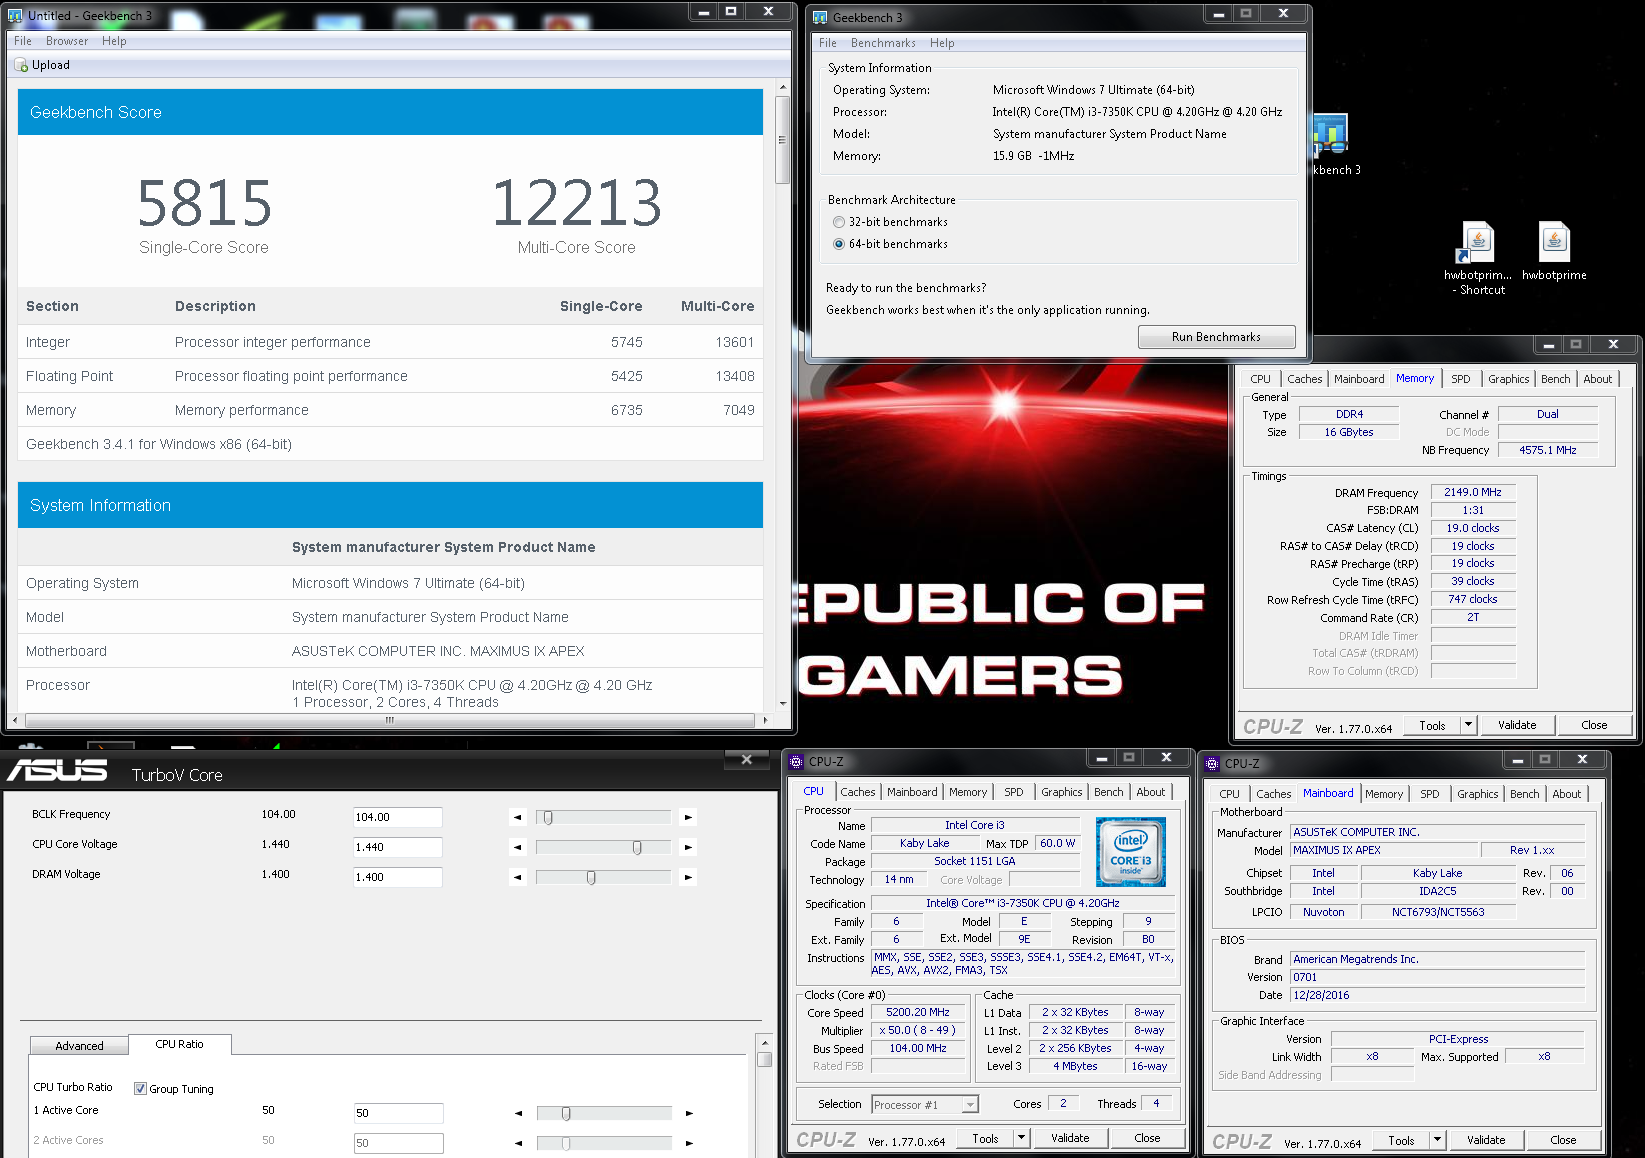Open the Geekbench 3 desktop shortcut icon
Viewport: 1645px width, 1158px height.
tap(1331, 145)
